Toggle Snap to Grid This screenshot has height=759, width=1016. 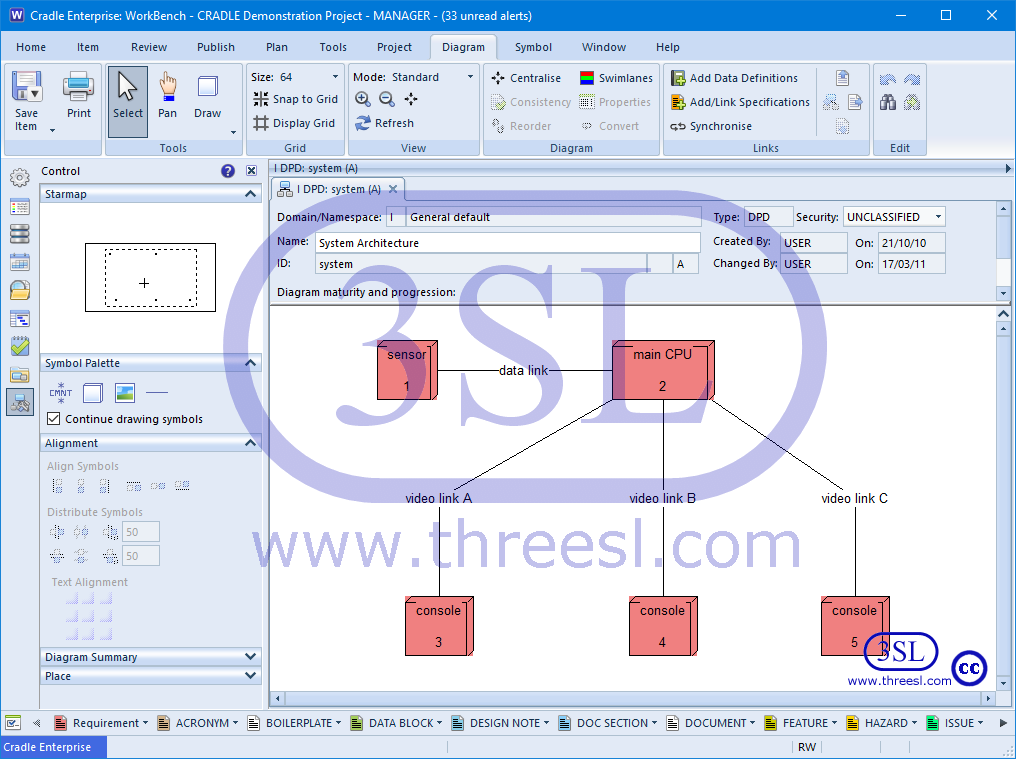pyautogui.click(x=295, y=99)
